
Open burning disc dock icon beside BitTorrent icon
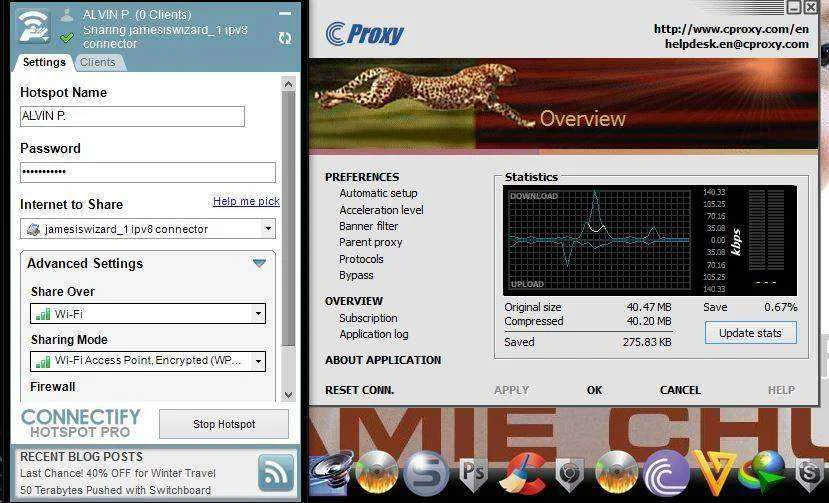tap(616, 472)
